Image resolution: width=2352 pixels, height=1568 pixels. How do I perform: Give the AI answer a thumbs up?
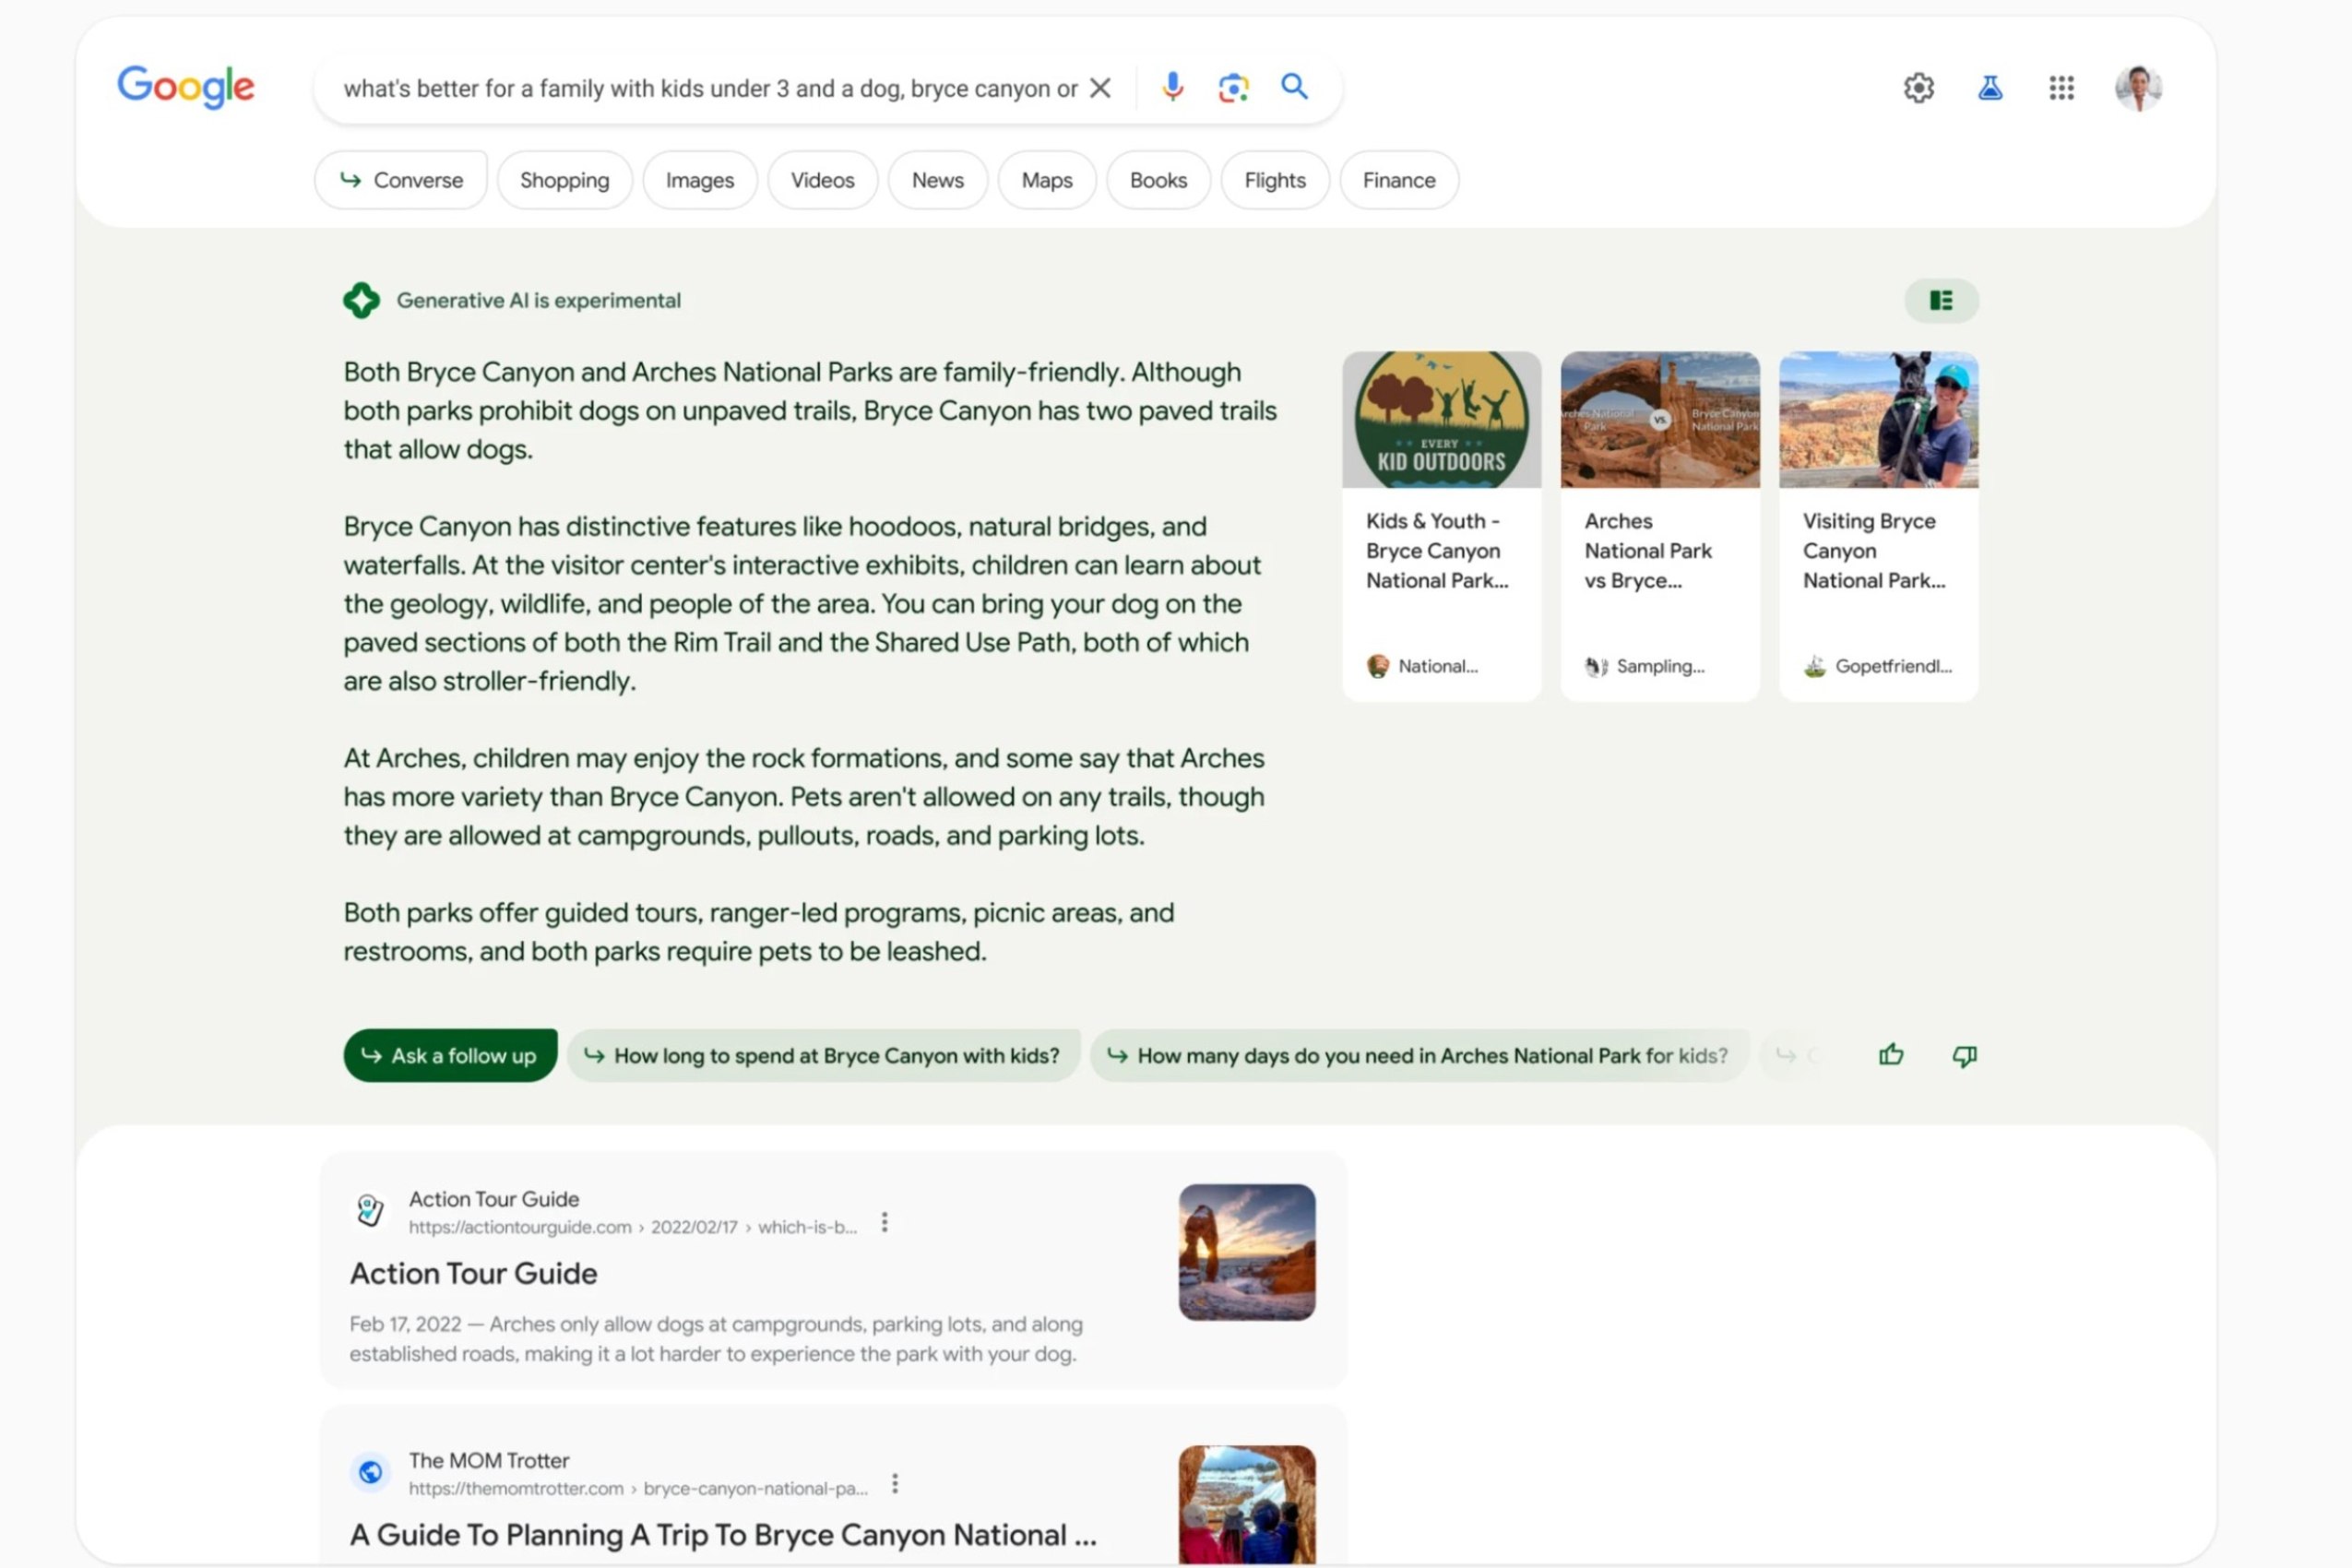tap(1890, 1055)
